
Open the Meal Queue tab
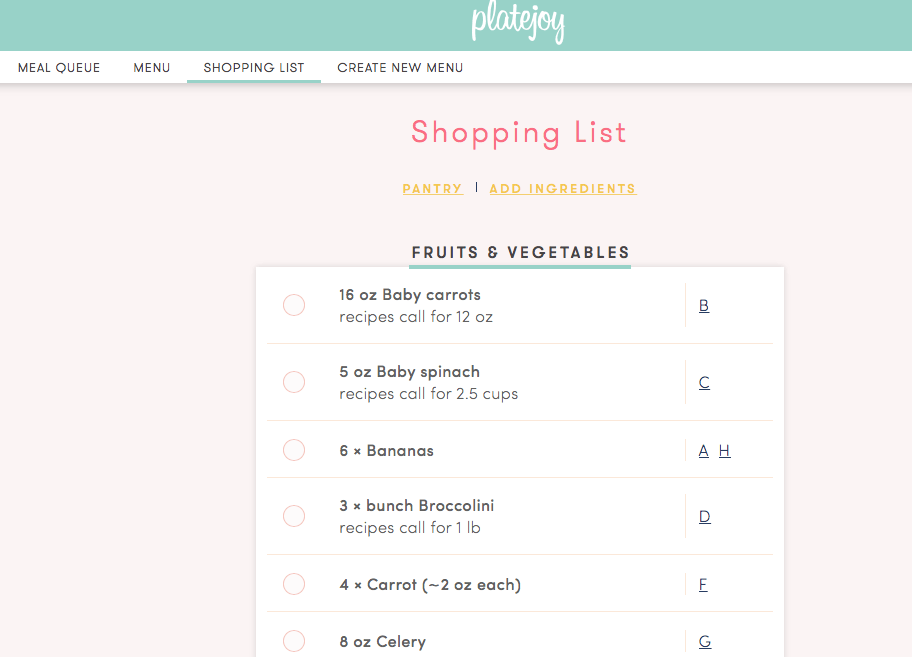59,67
